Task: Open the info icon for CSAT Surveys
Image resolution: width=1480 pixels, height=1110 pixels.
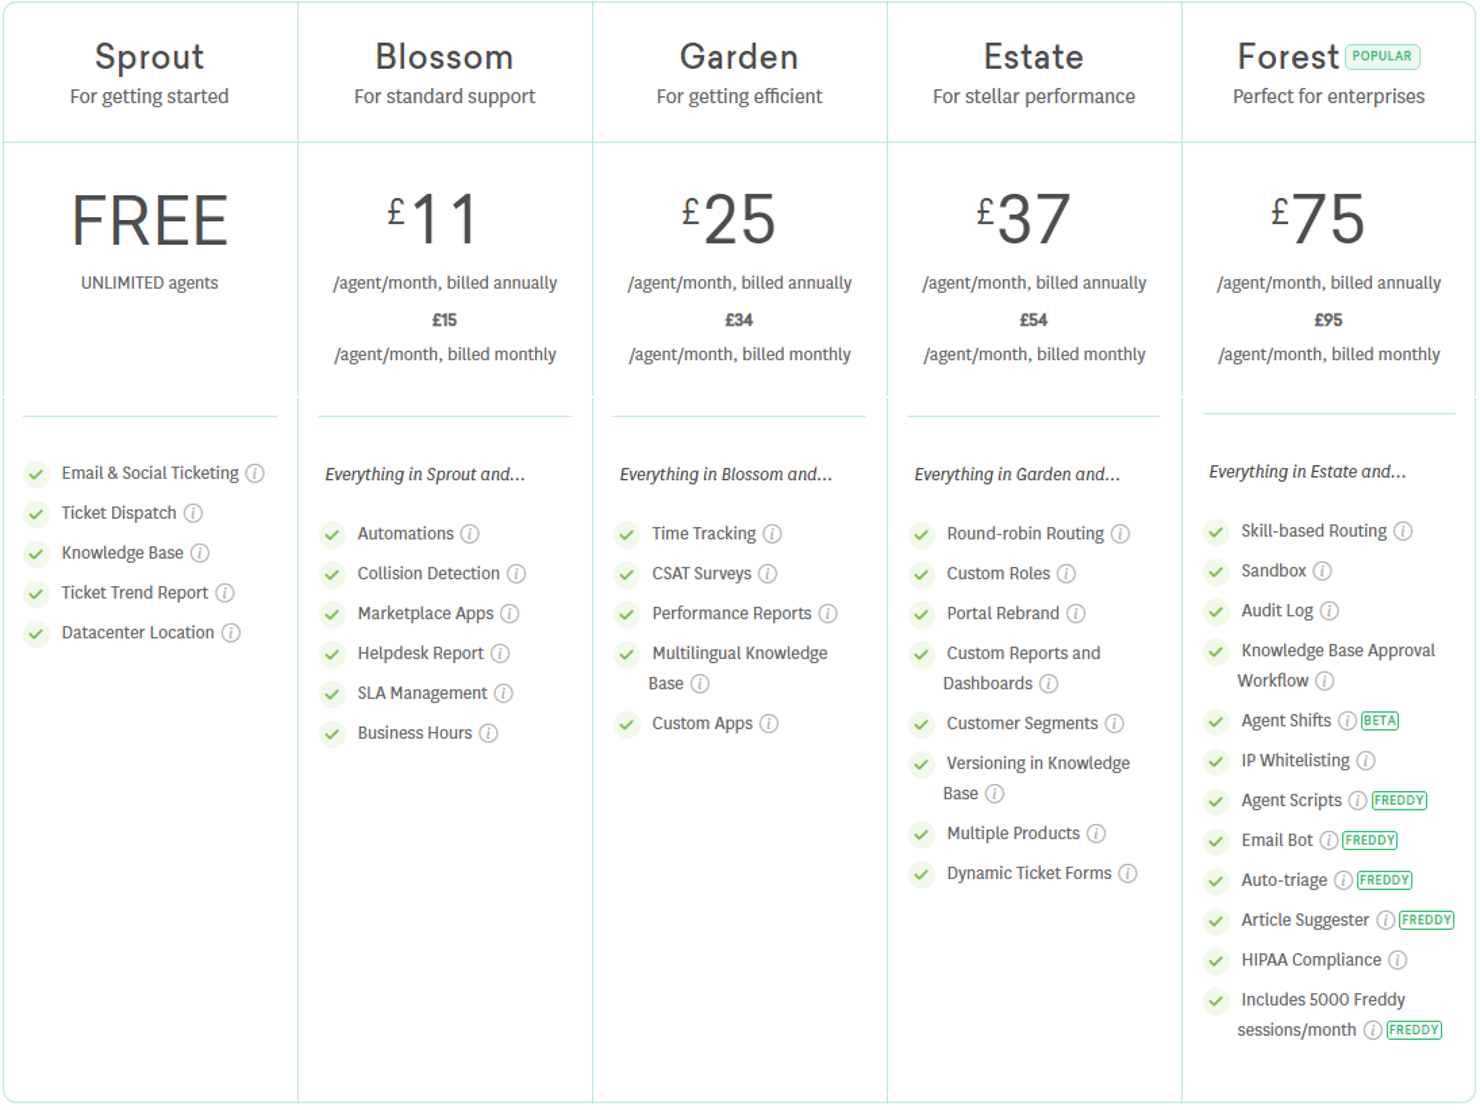Action: point(767,574)
